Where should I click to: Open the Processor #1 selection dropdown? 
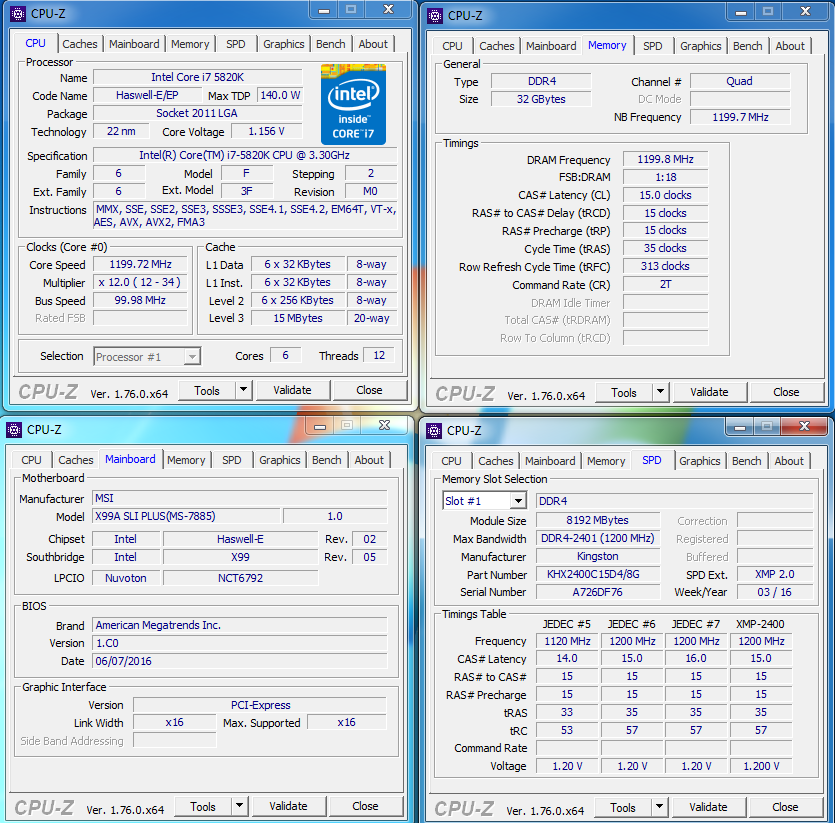tap(192, 356)
